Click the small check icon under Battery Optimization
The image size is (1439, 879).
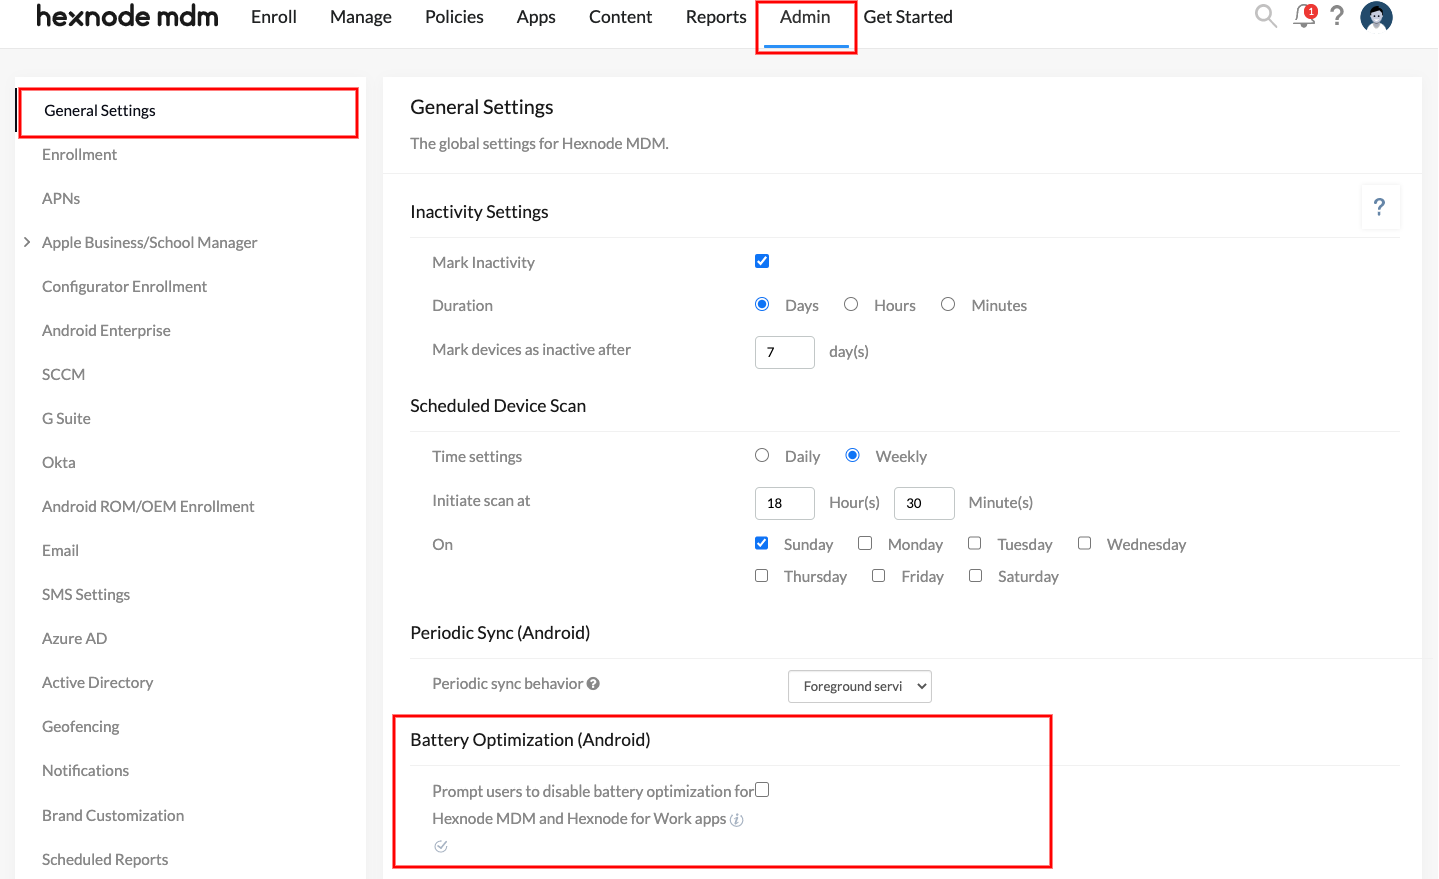[x=441, y=846]
